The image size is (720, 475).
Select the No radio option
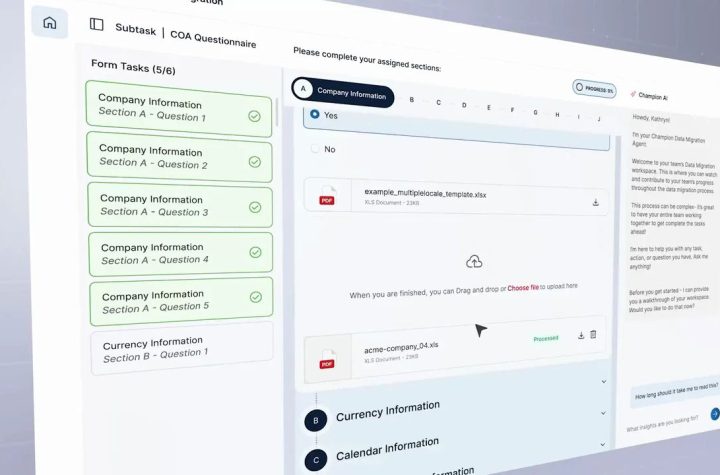pyautogui.click(x=316, y=149)
